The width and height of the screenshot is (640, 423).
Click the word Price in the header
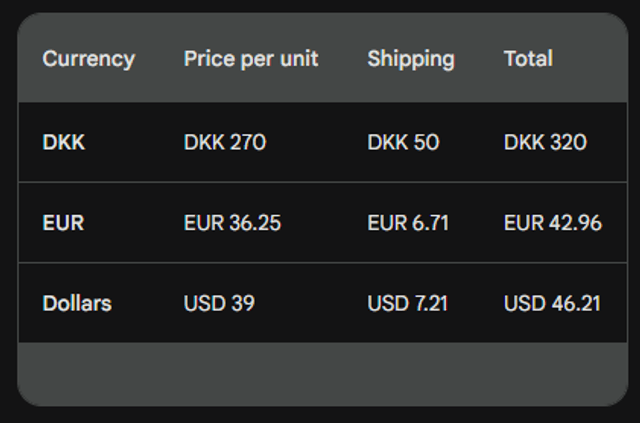click(207, 59)
